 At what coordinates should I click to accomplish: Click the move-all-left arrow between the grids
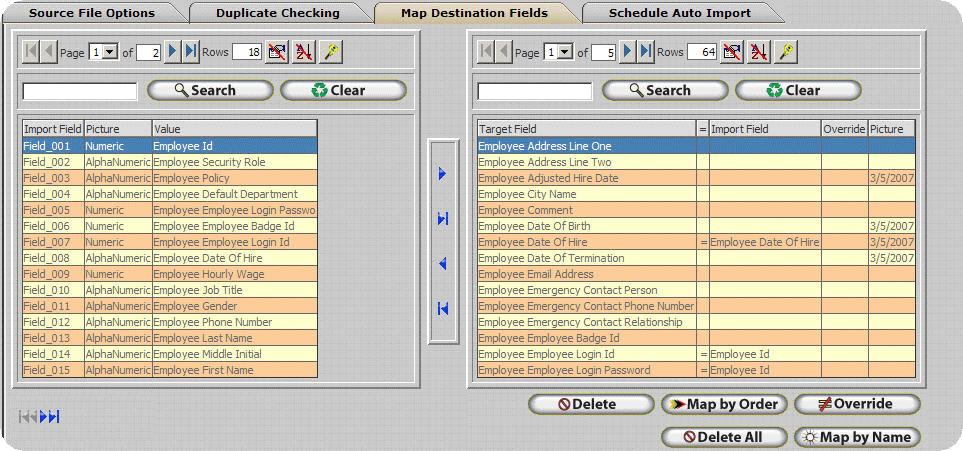pos(442,309)
